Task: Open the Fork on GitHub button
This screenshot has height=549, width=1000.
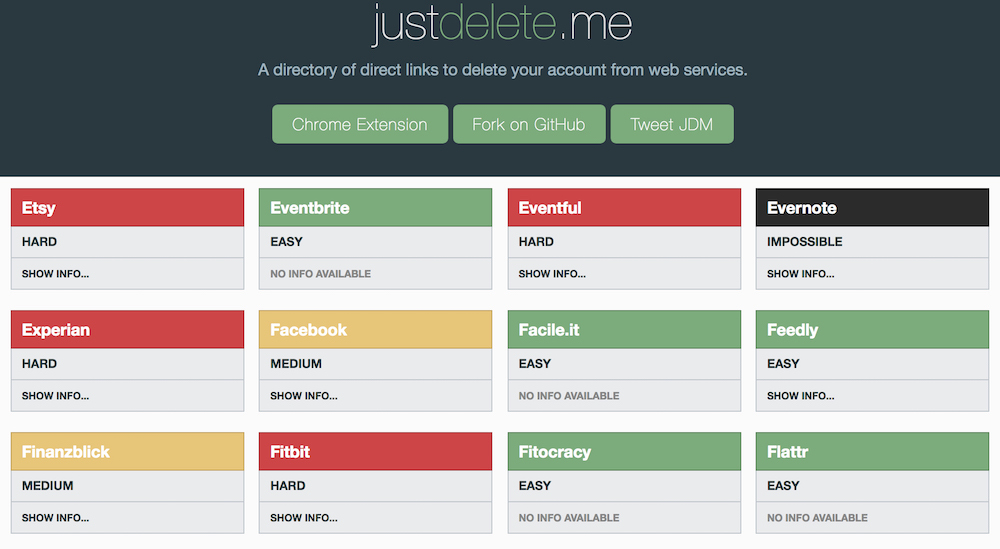Action: pos(528,124)
